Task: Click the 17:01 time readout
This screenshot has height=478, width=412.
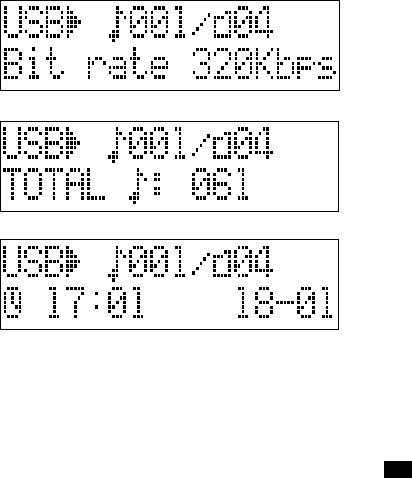Action: coord(96,302)
